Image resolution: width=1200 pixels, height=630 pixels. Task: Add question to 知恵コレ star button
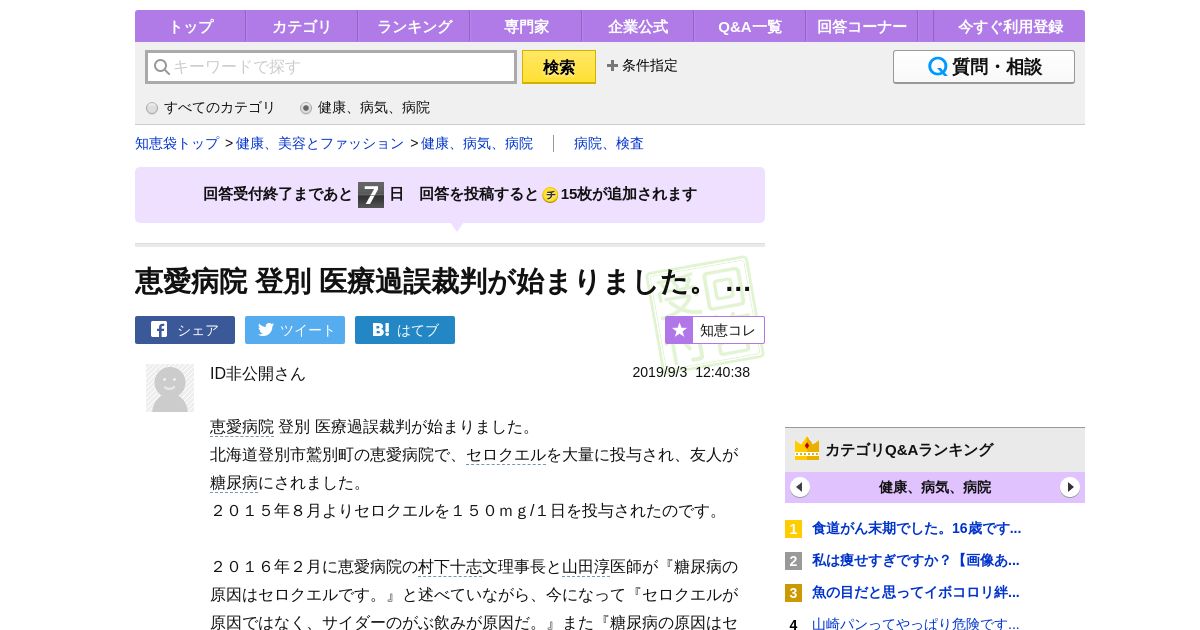pos(715,330)
